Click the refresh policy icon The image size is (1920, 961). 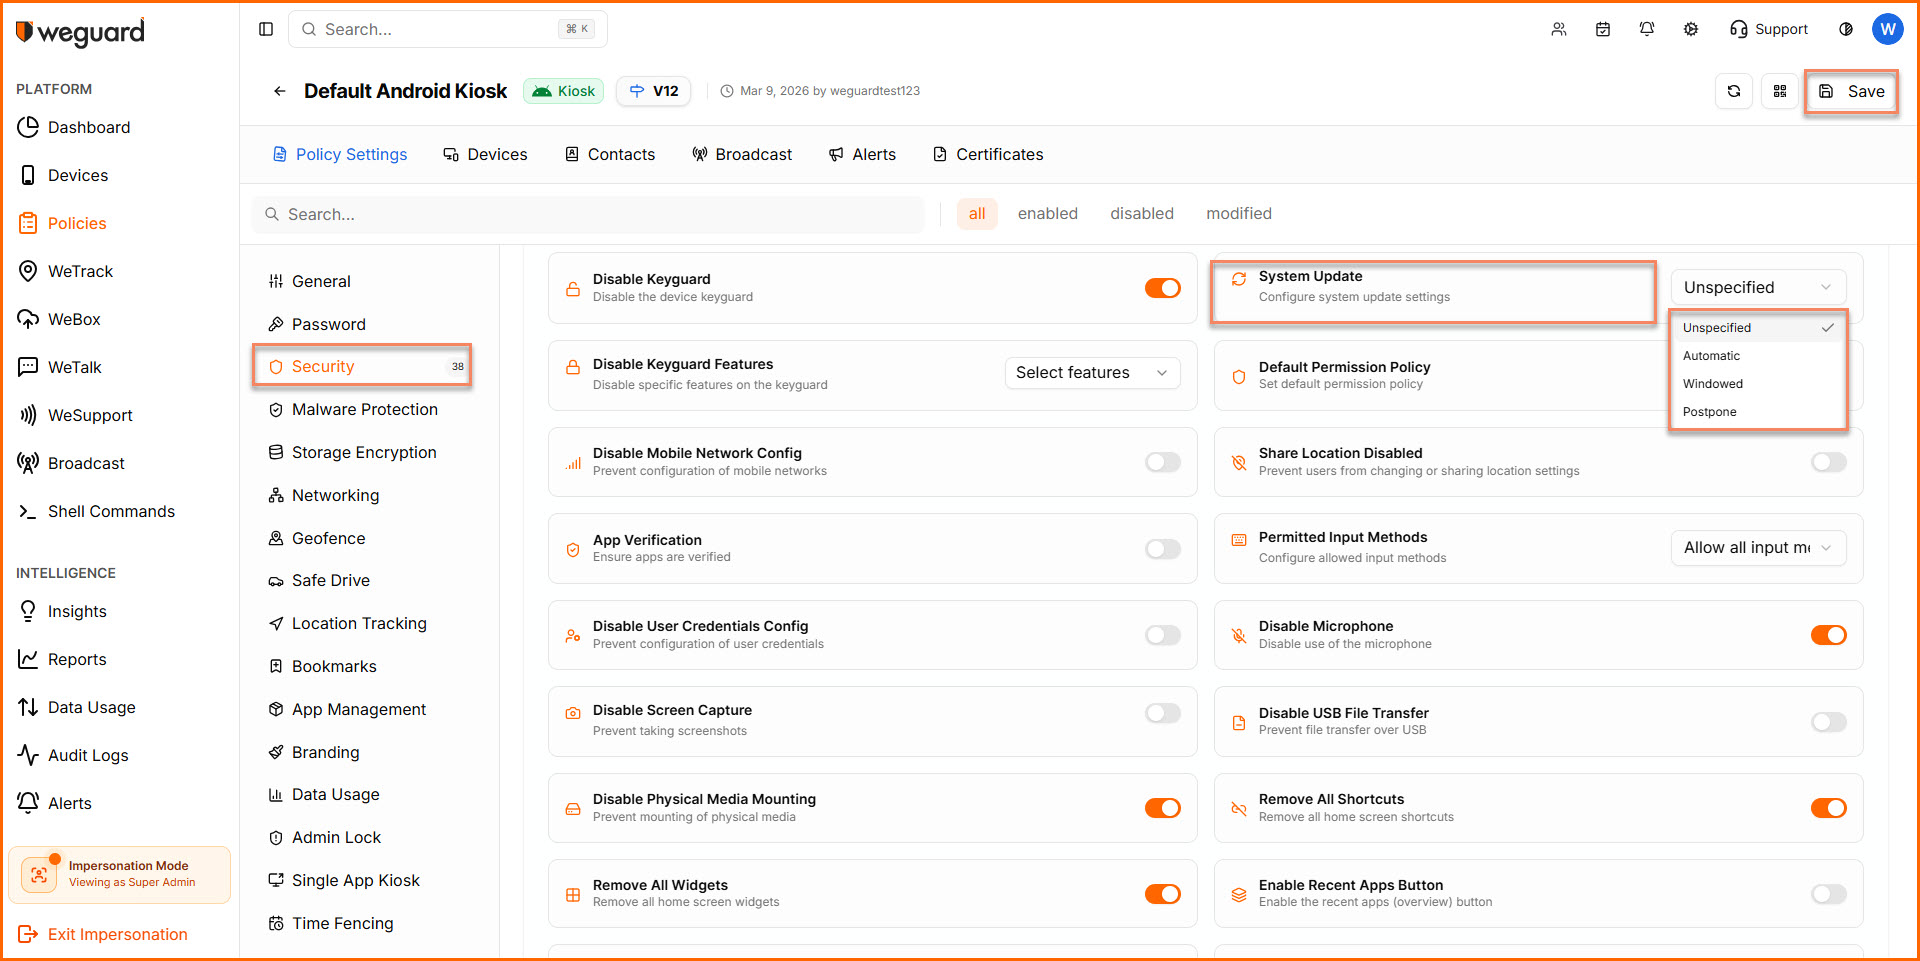tap(1733, 91)
